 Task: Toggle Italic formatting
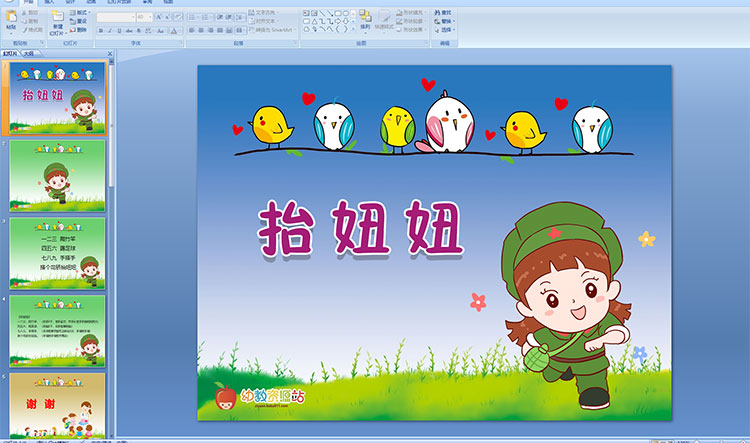tap(110, 31)
